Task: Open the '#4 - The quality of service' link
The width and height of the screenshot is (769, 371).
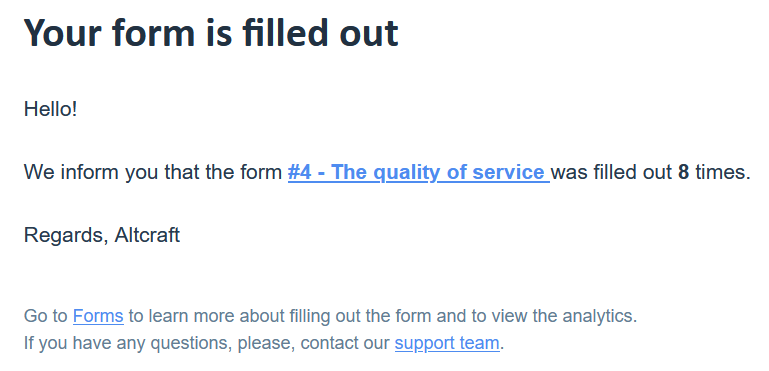Action: point(418,172)
